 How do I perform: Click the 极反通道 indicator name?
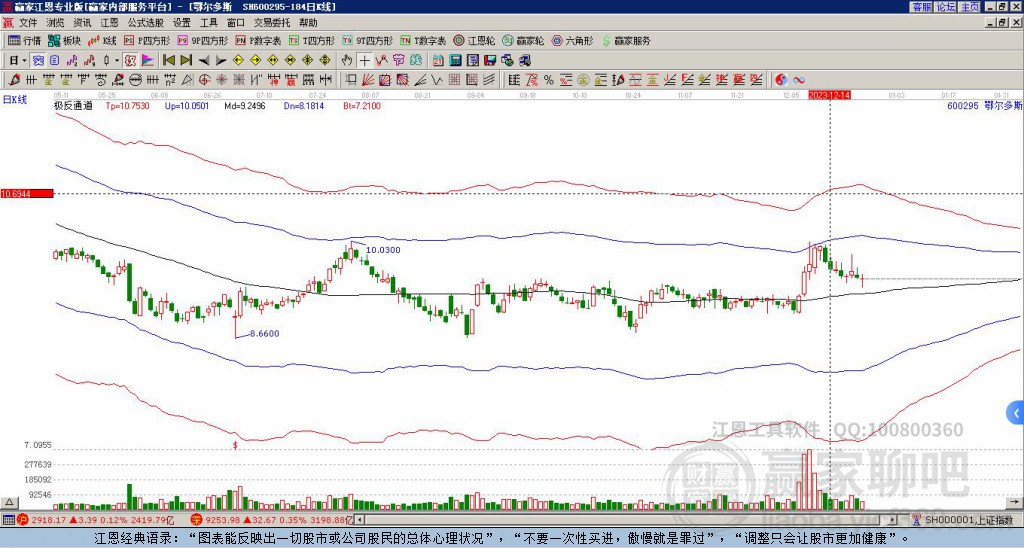pos(73,106)
